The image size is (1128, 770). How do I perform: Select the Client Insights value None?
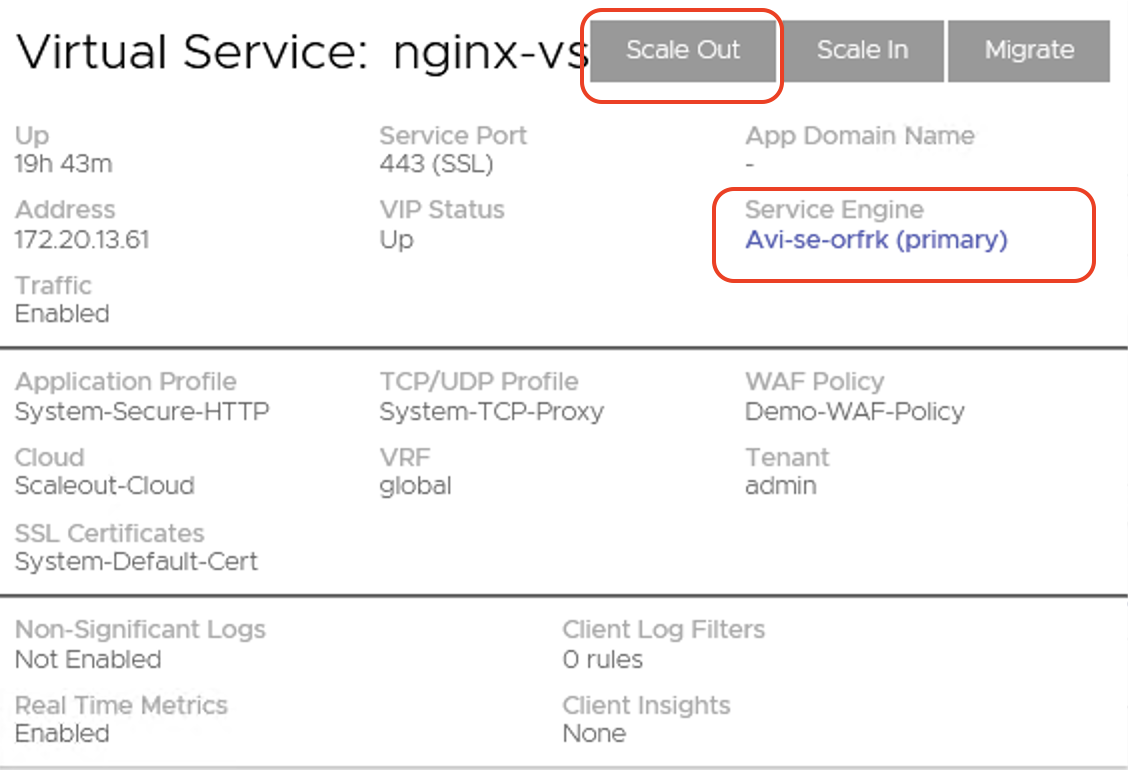pos(594,733)
